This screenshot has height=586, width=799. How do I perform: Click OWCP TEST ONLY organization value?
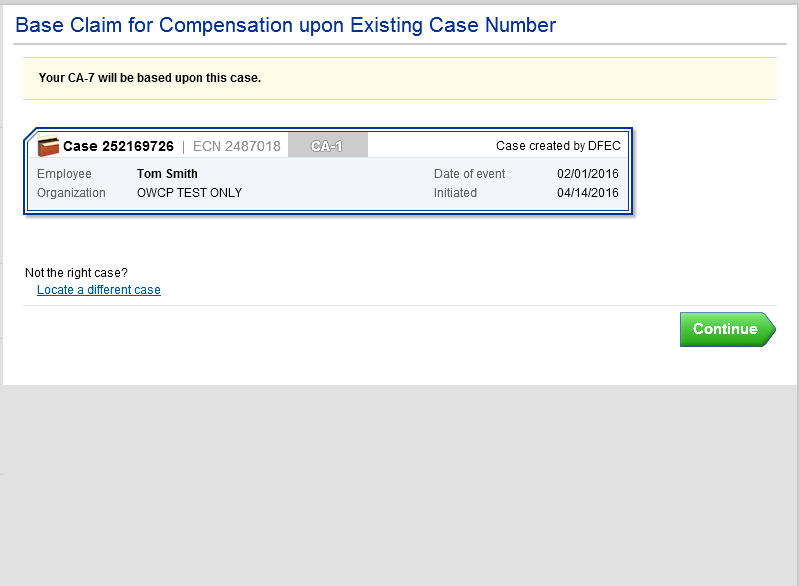pyautogui.click(x=189, y=193)
